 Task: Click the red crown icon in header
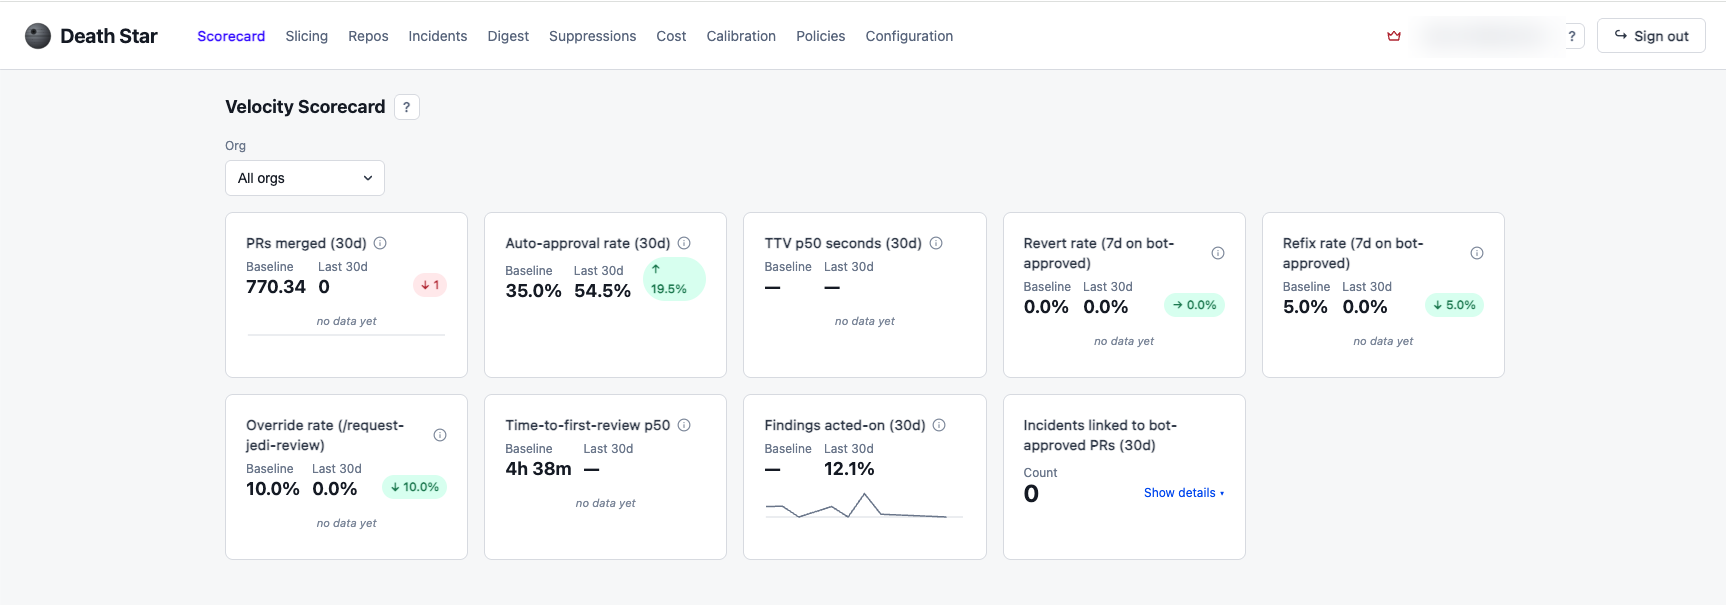pyautogui.click(x=1394, y=36)
